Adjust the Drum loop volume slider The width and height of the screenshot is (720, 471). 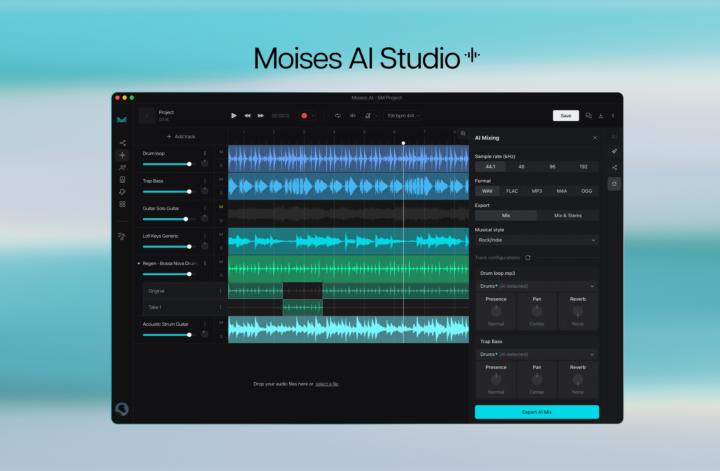point(167,164)
